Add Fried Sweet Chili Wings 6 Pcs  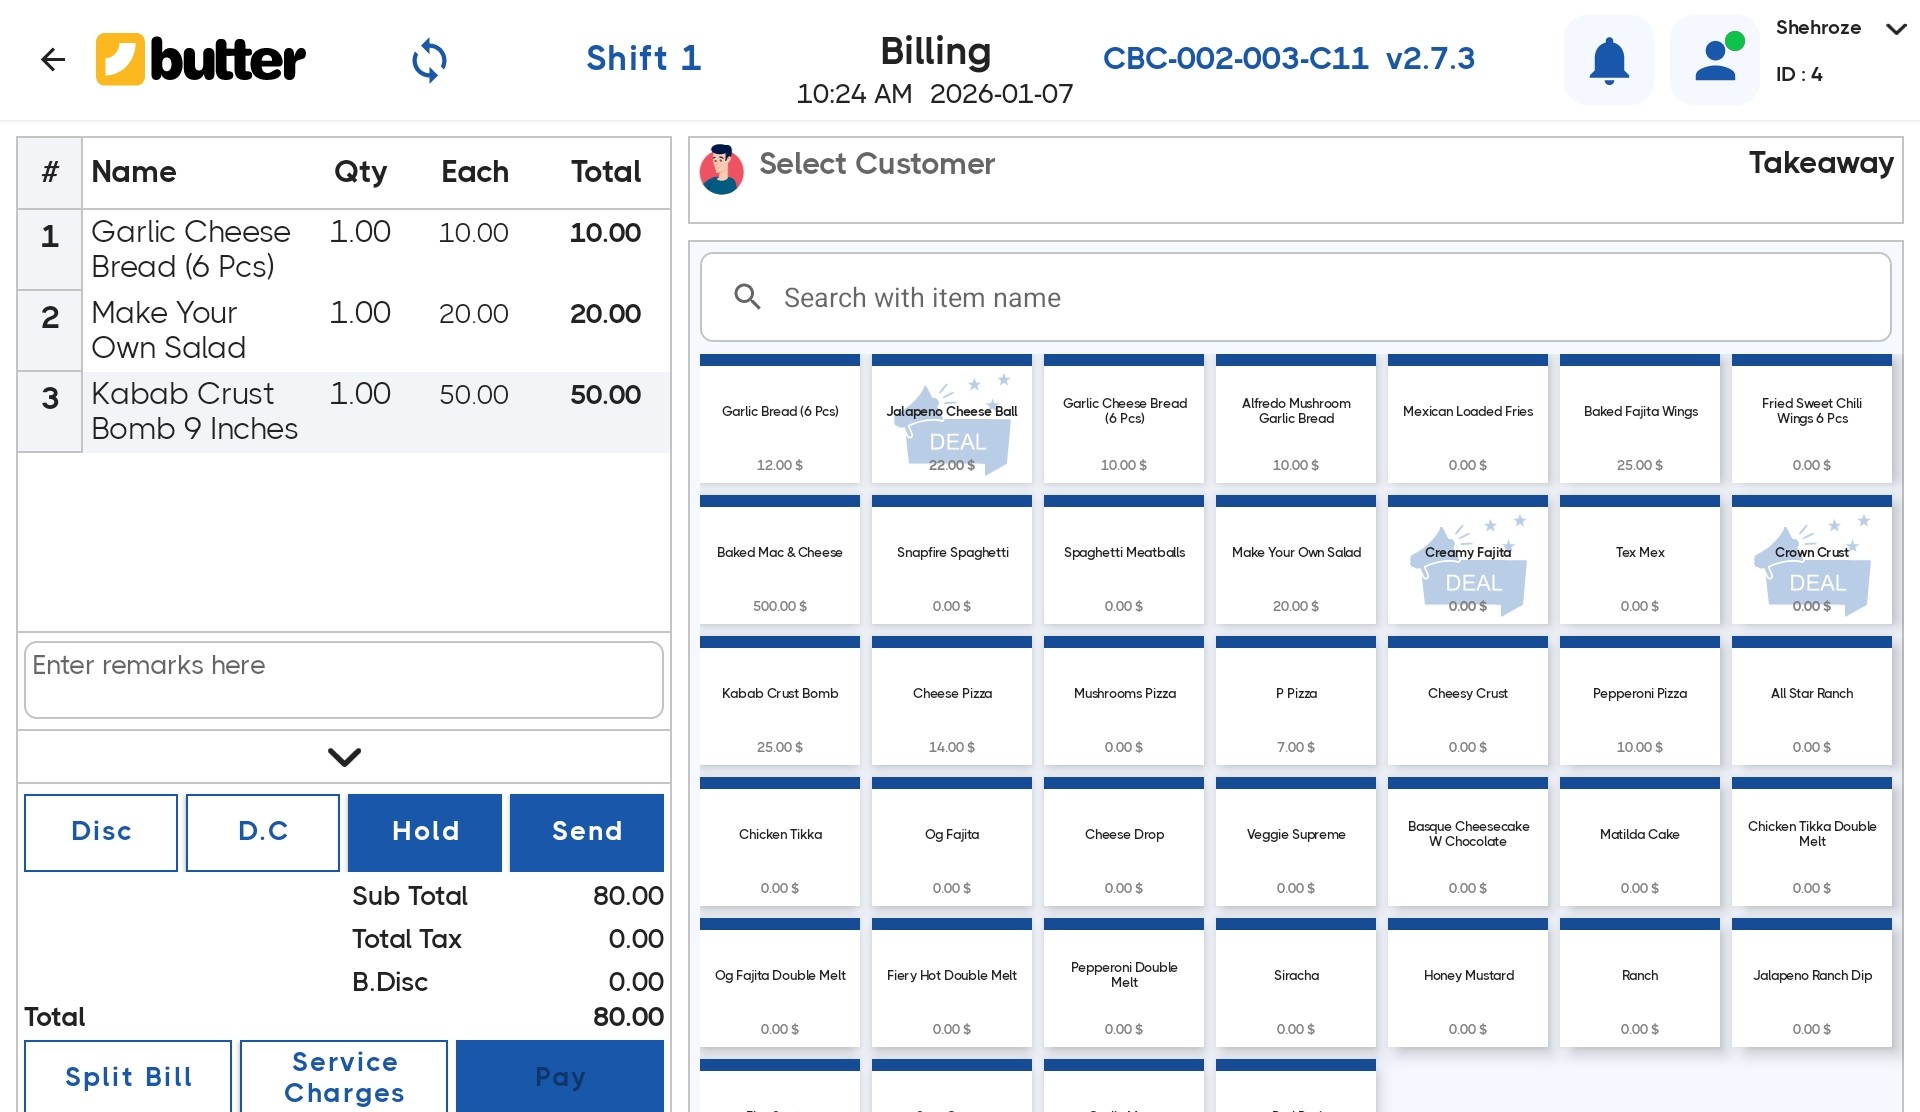[1812, 420]
